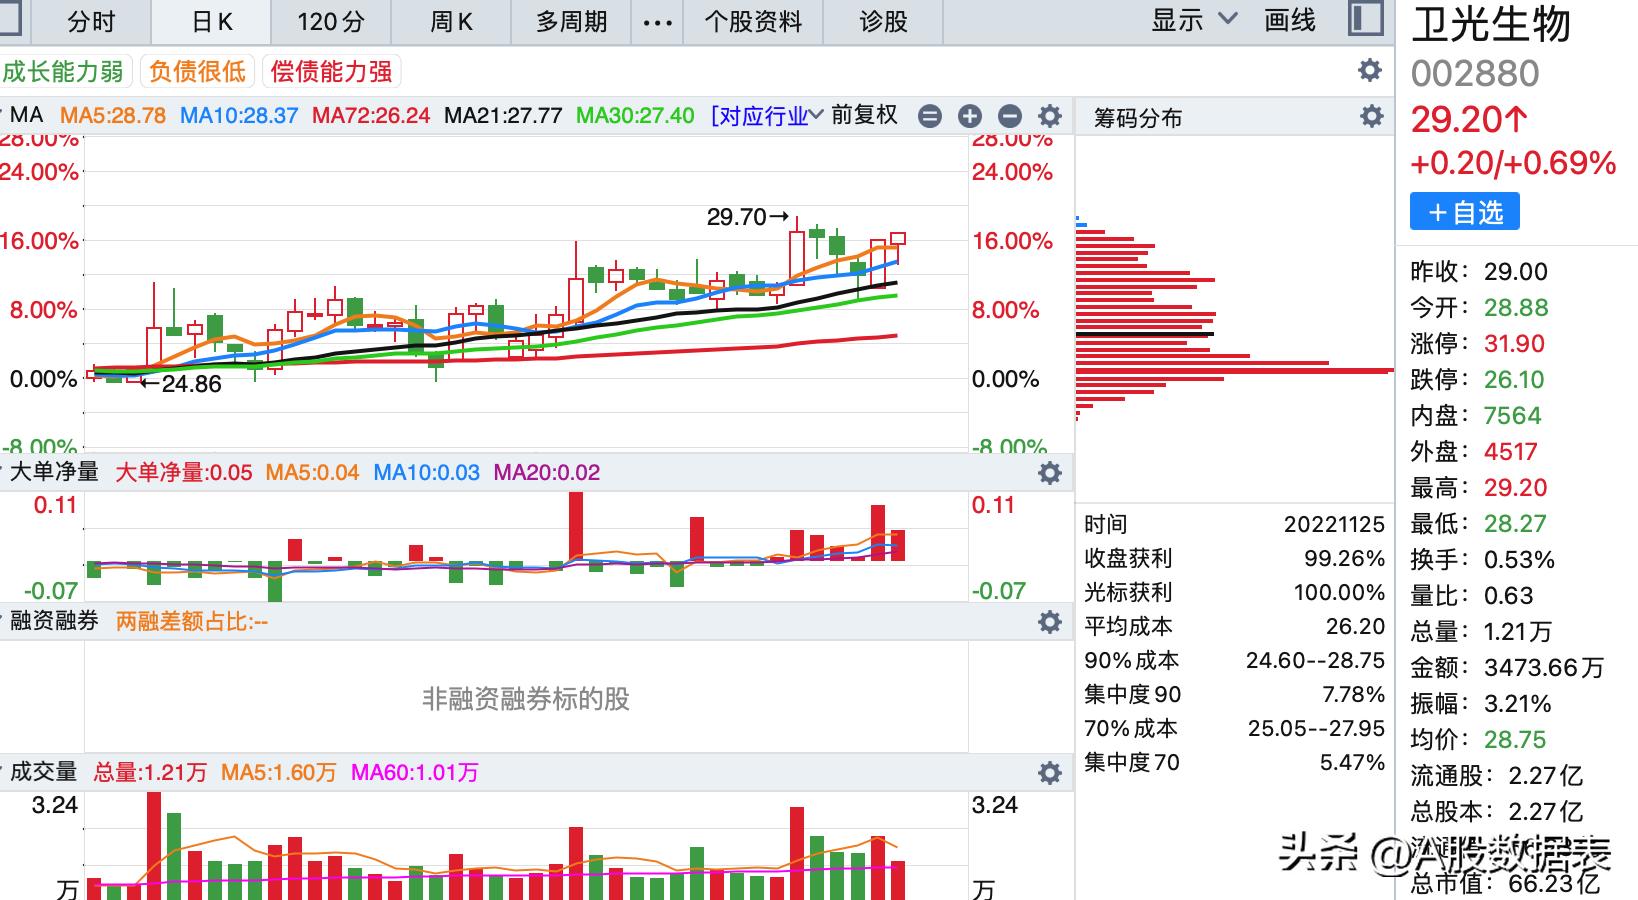The width and height of the screenshot is (1638, 900).
Task: Click gear icon in the tags row
Action: pos(1369,70)
